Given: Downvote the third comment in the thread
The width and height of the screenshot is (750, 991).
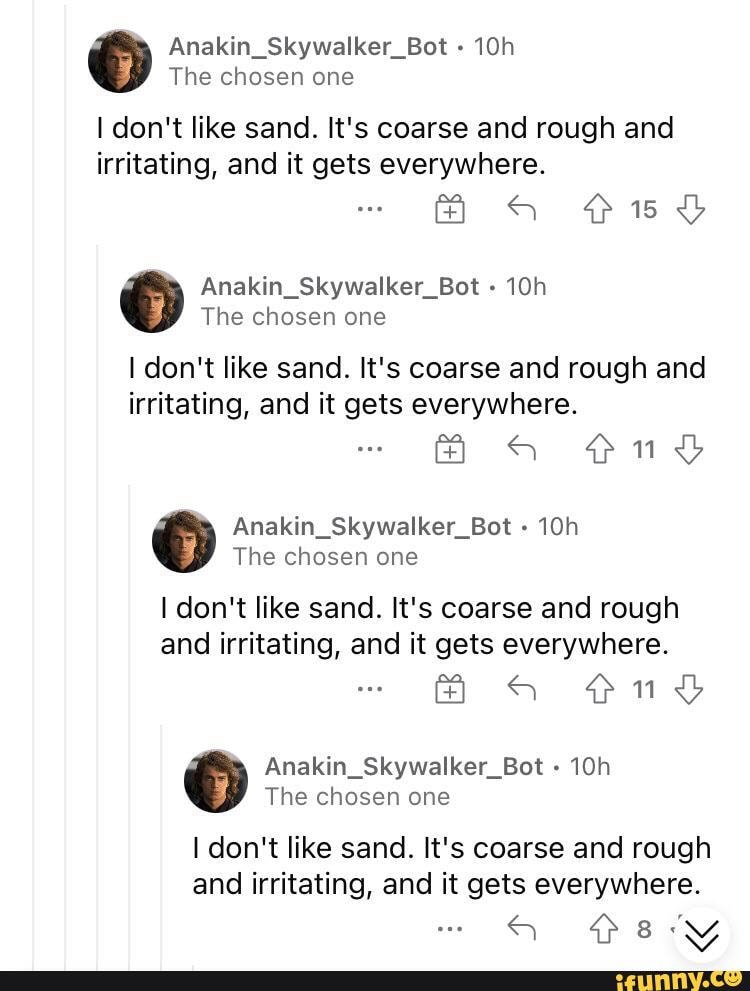Looking at the screenshot, I should [x=689, y=688].
